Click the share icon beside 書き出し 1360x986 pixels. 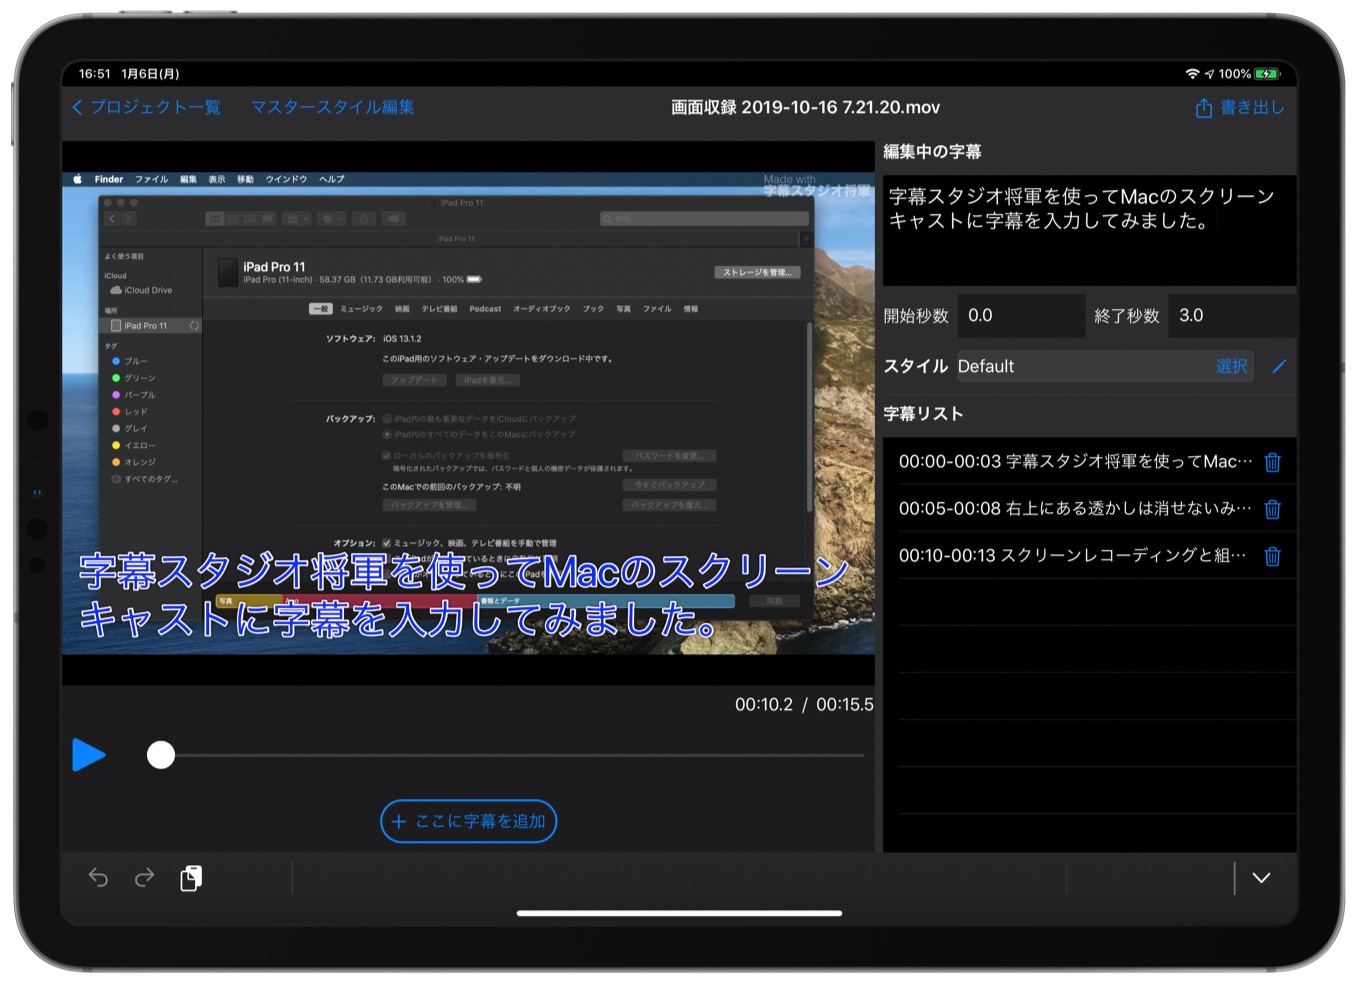[x=1204, y=108]
